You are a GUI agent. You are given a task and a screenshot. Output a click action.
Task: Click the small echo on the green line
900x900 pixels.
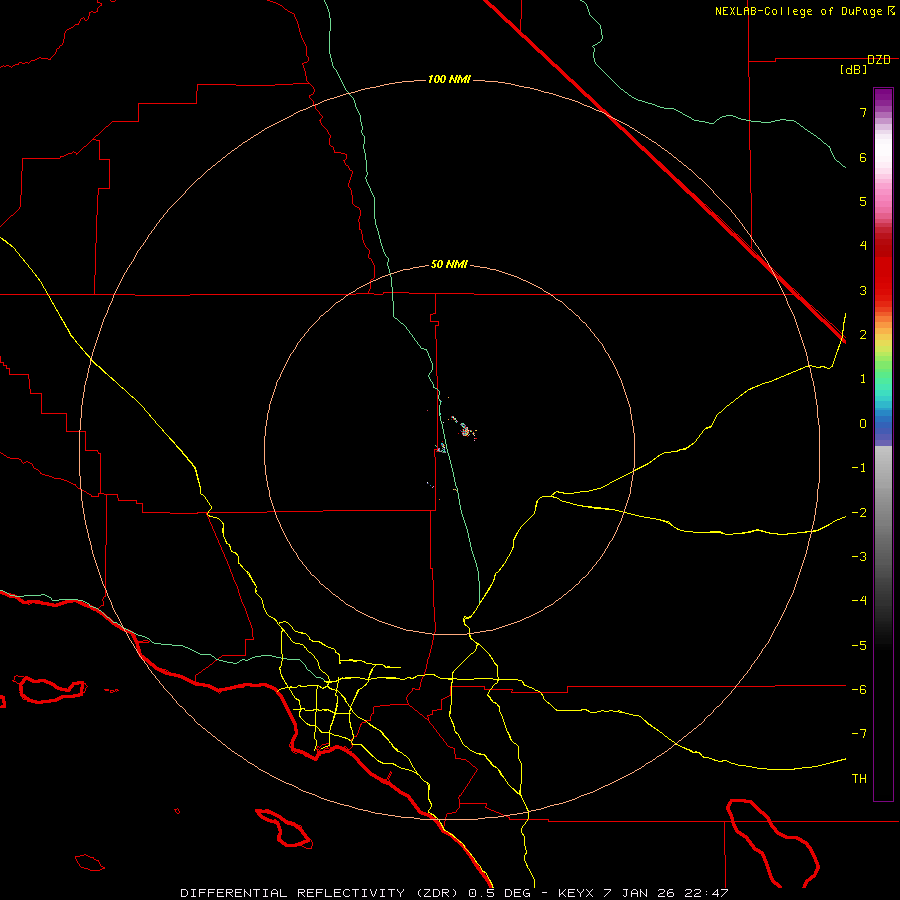[441, 448]
